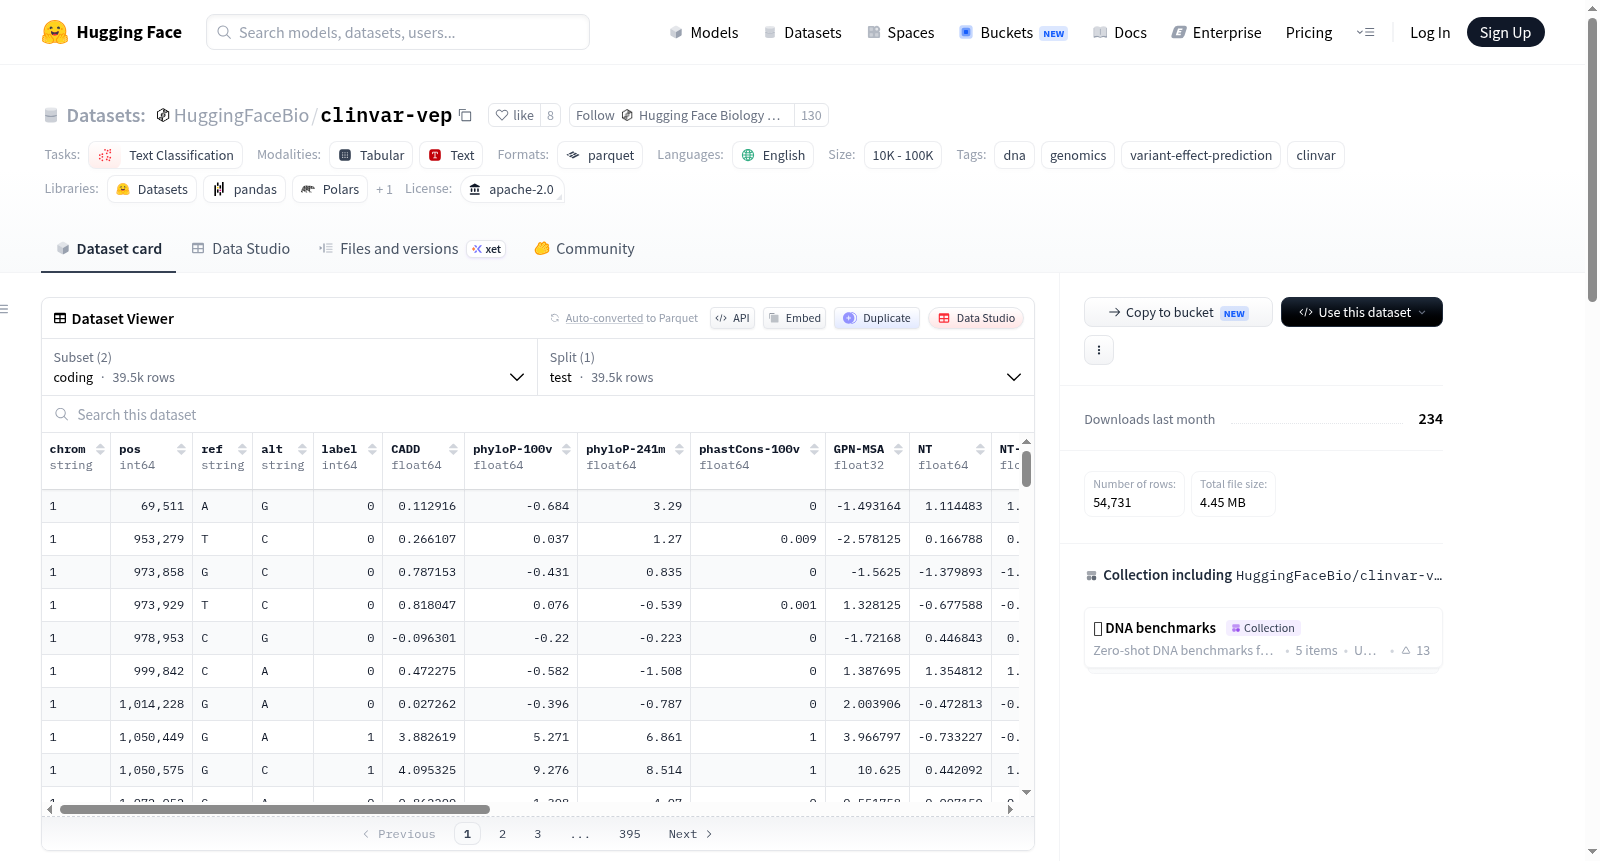1600x861 pixels.
Task: Click the table vertical scrollbar
Action: (1026, 469)
